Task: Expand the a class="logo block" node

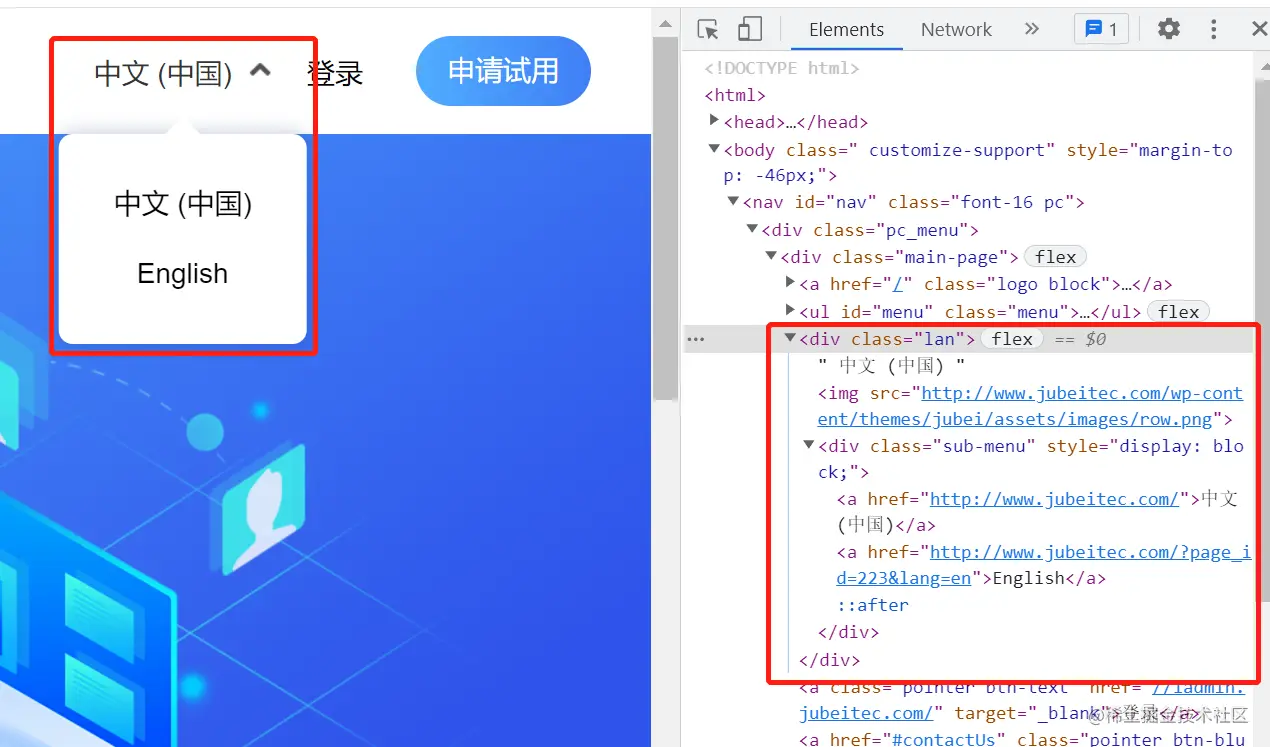Action: (x=790, y=283)
